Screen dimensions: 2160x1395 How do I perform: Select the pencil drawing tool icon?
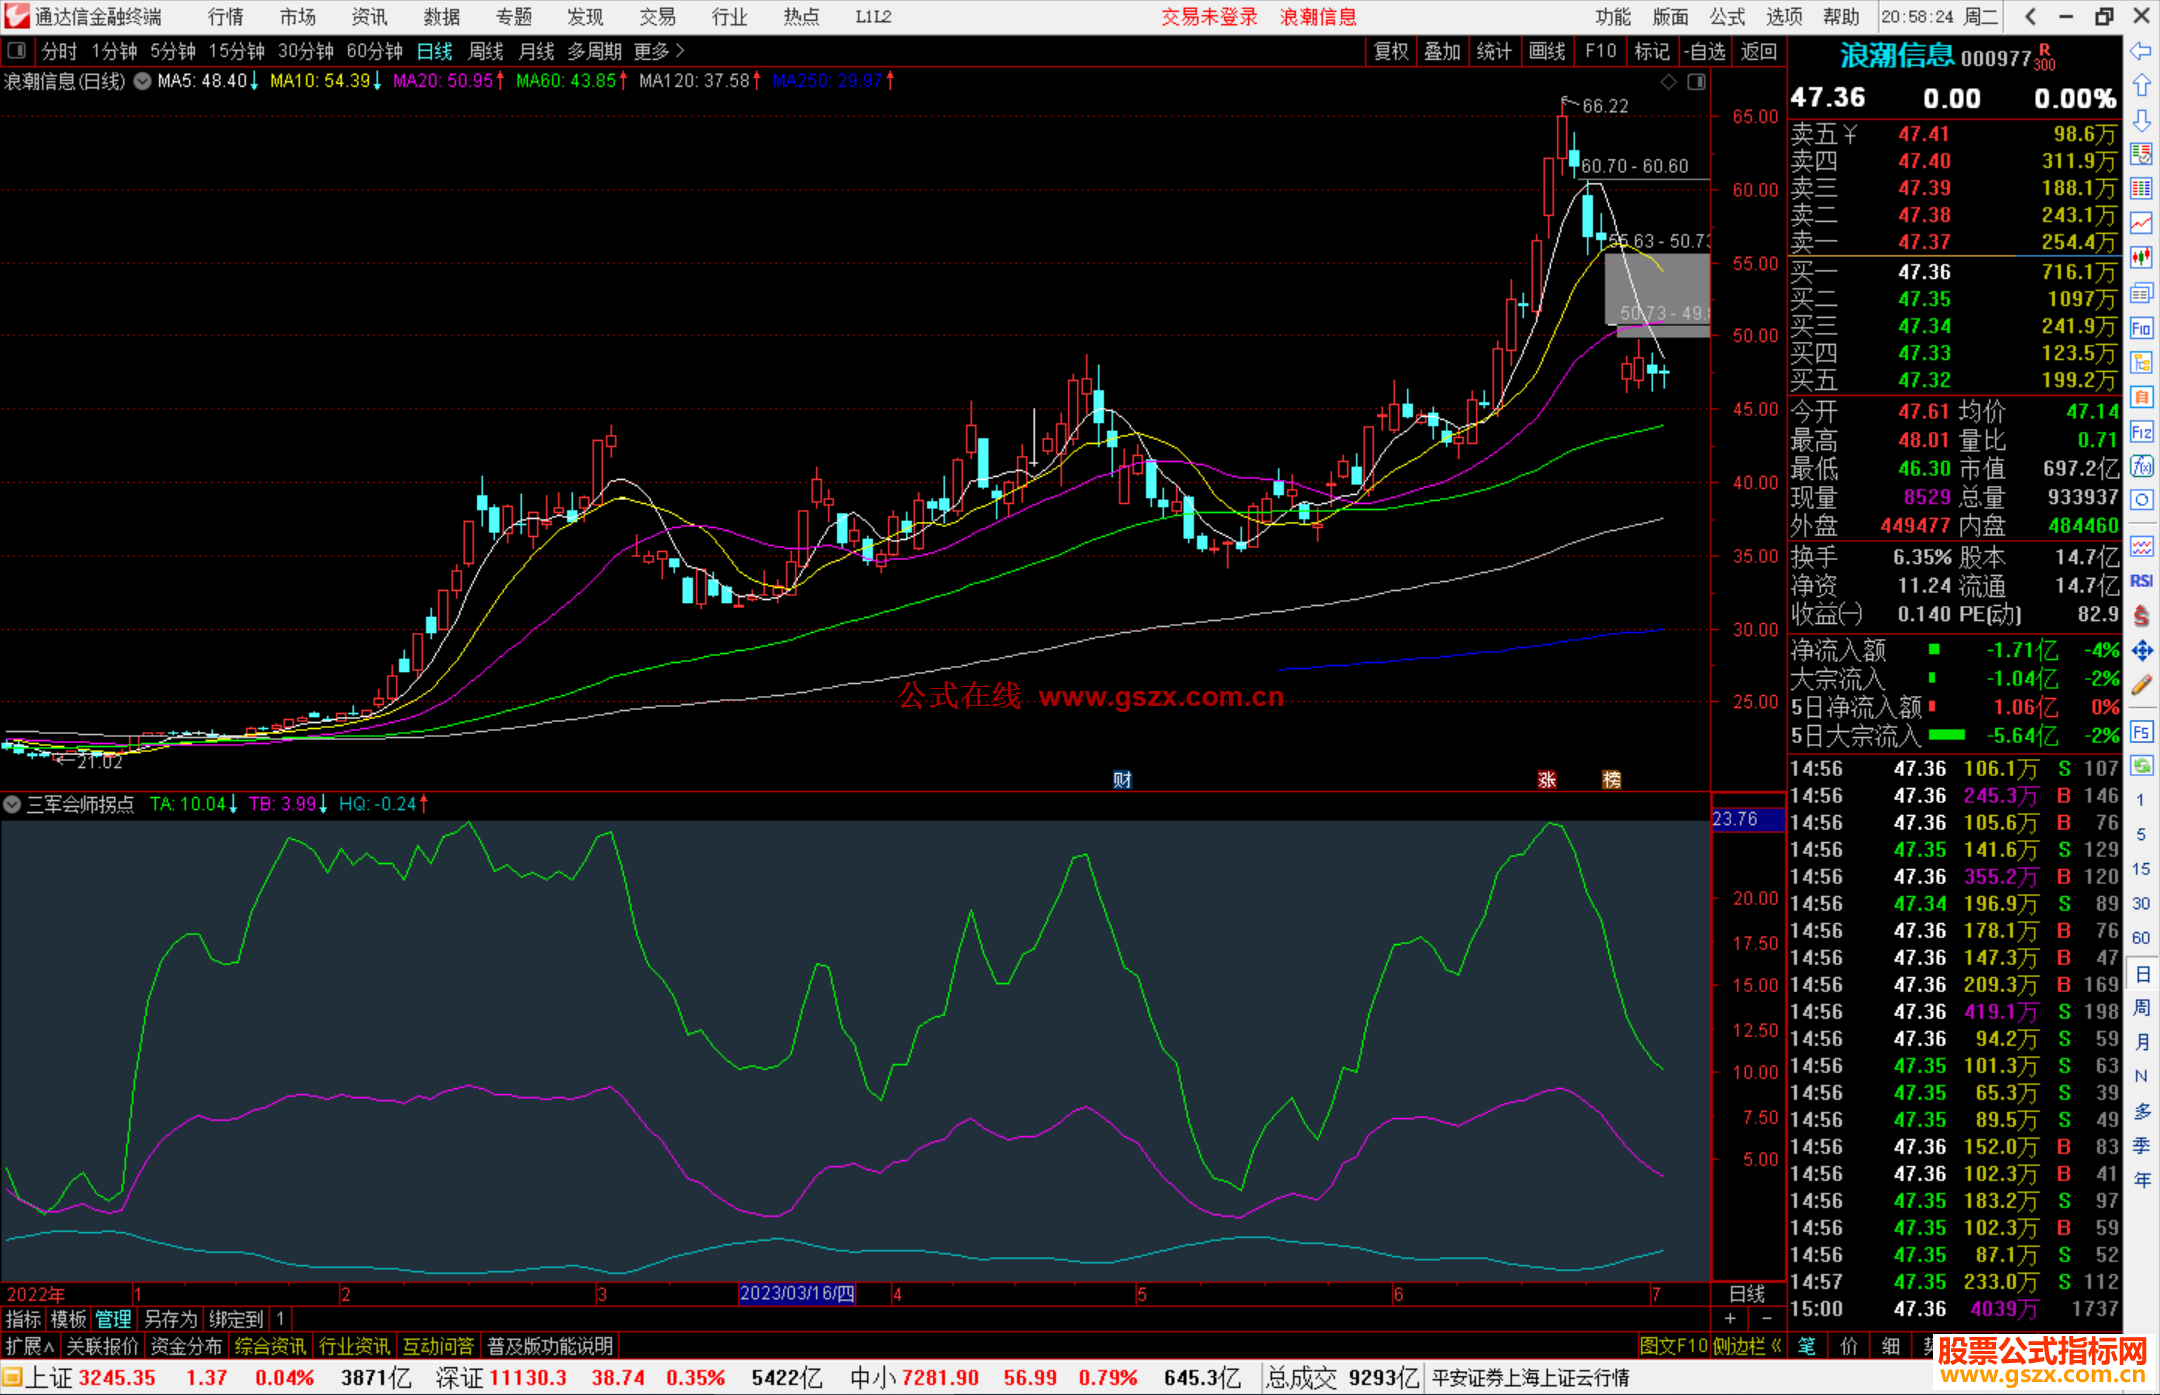[2141, 685]
